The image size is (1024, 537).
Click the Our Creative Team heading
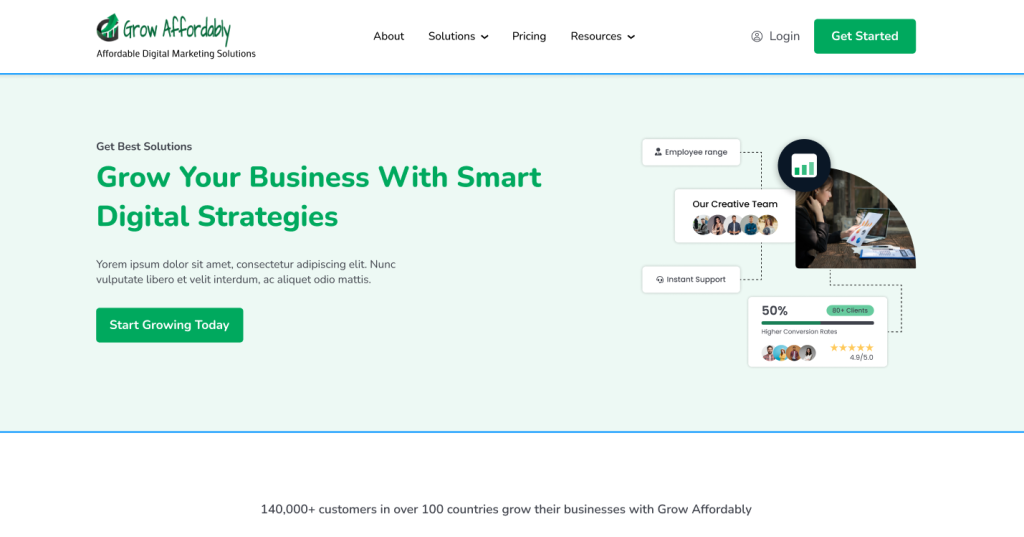click(735, 204)
